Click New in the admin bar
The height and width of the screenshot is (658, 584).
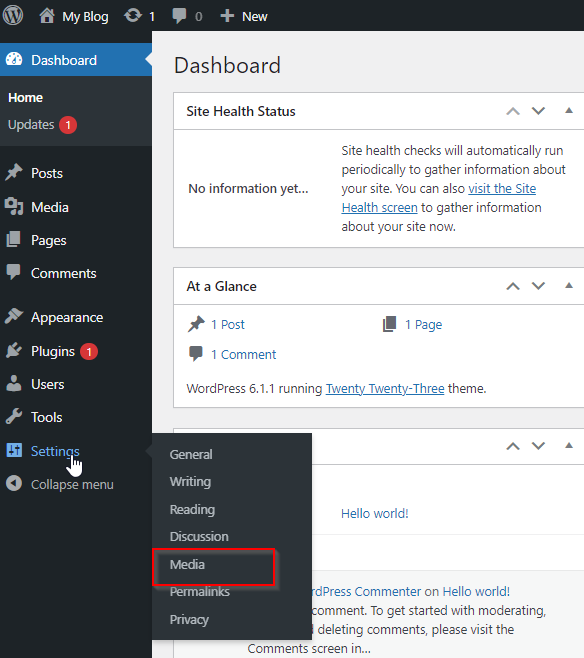pos(254,17)
